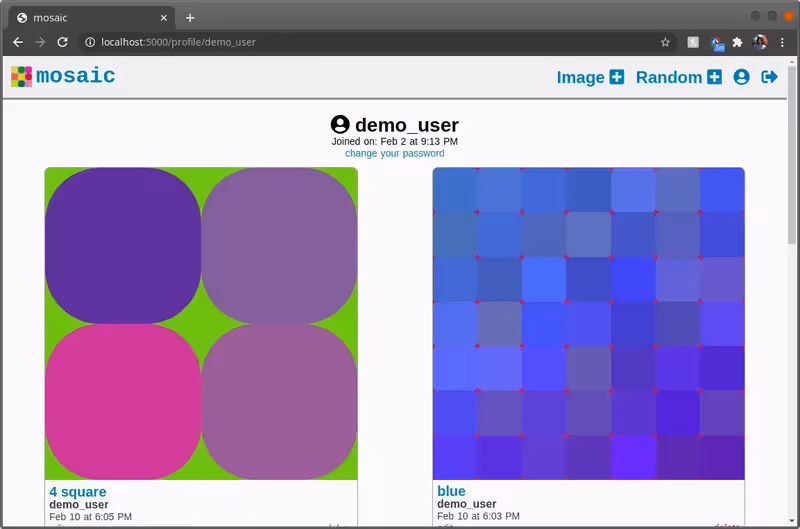Bookmark this page with the star icon
The height and width of the screenshot is (529, 800).
[665, 43]
